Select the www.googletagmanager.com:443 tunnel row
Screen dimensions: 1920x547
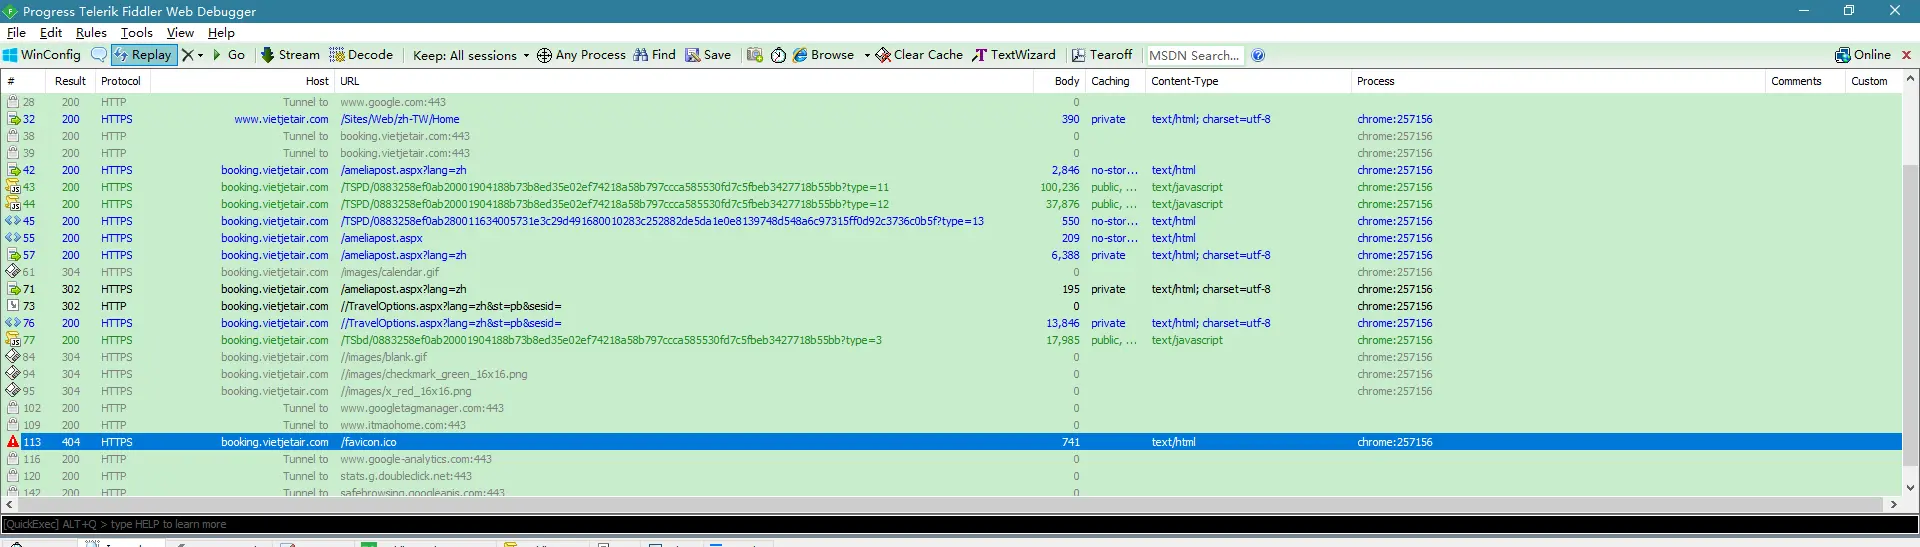tap(950, 408)
